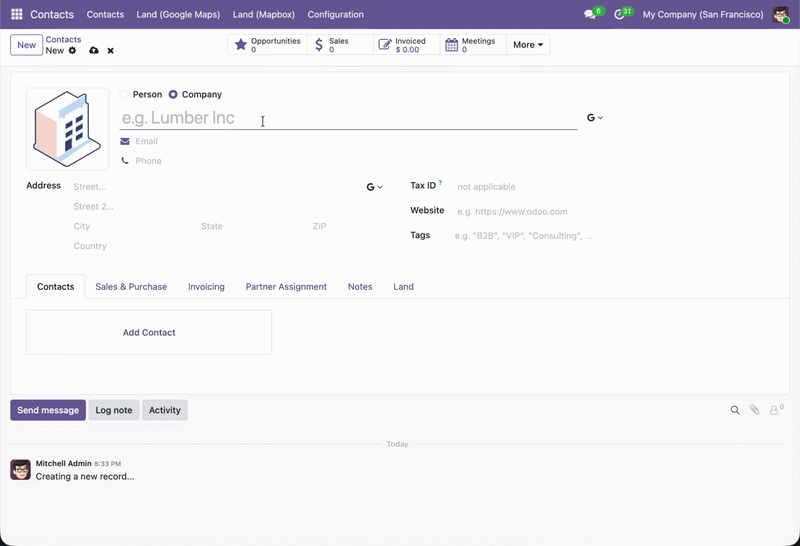Click the followers icon in the chatter
The height and width of the screenshot is (546, 800).
[777, 409]
